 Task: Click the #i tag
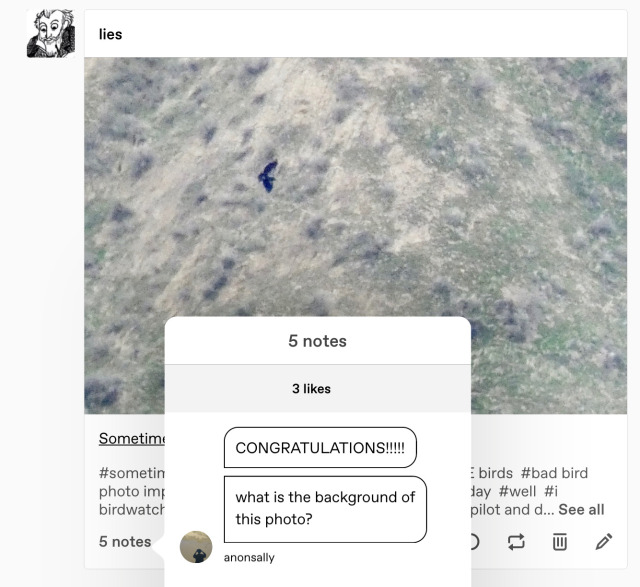551,491
